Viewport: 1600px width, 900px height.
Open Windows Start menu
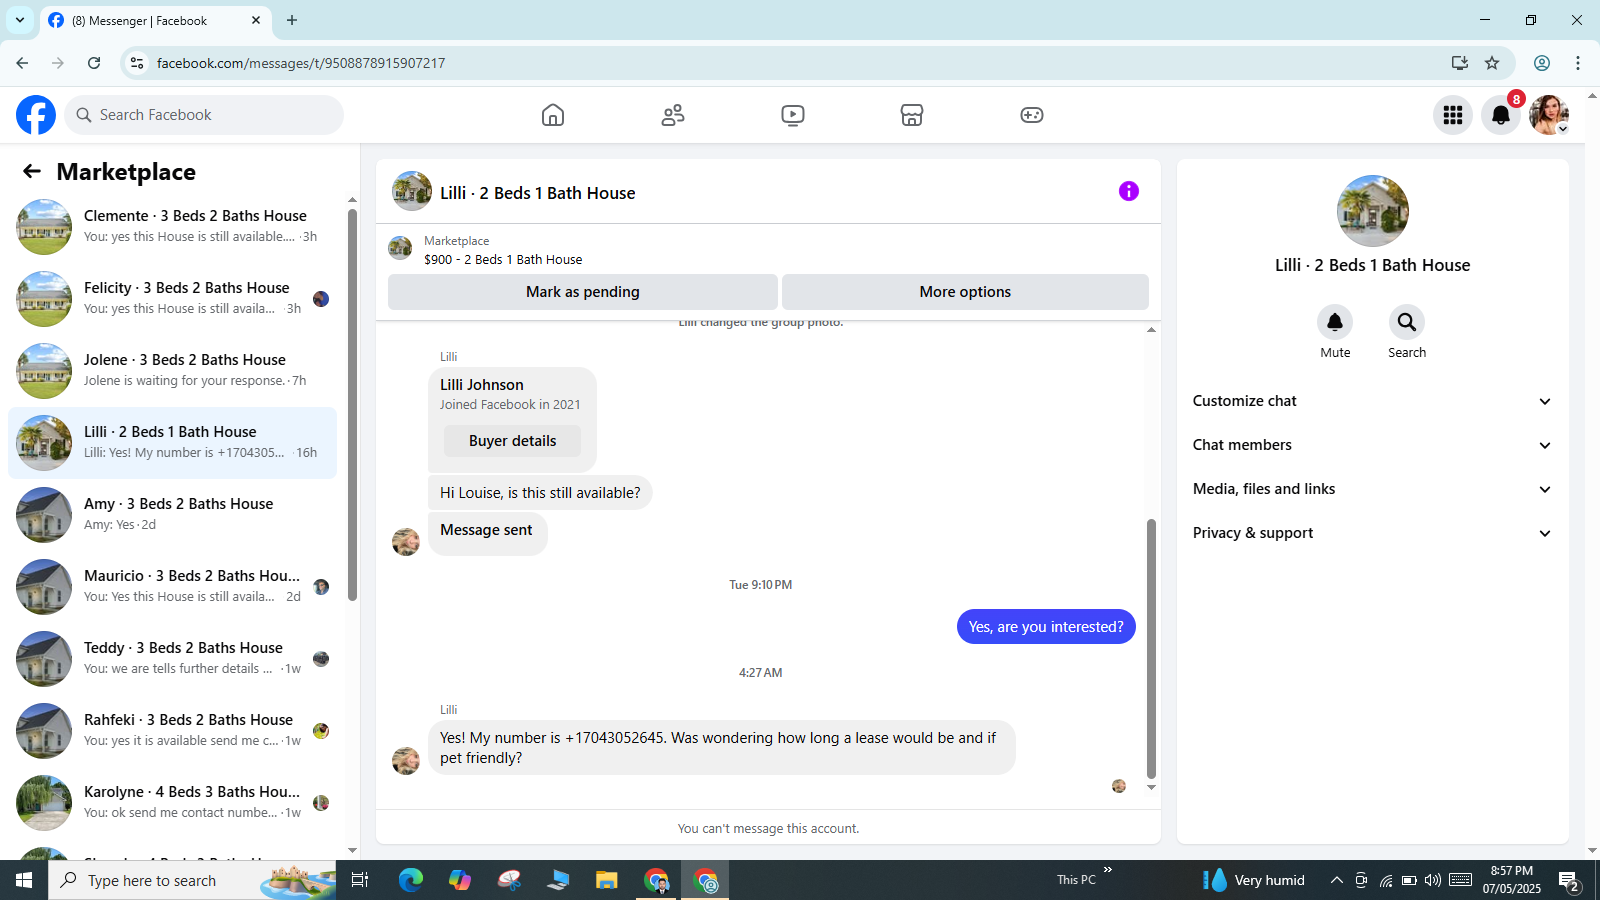24,880
